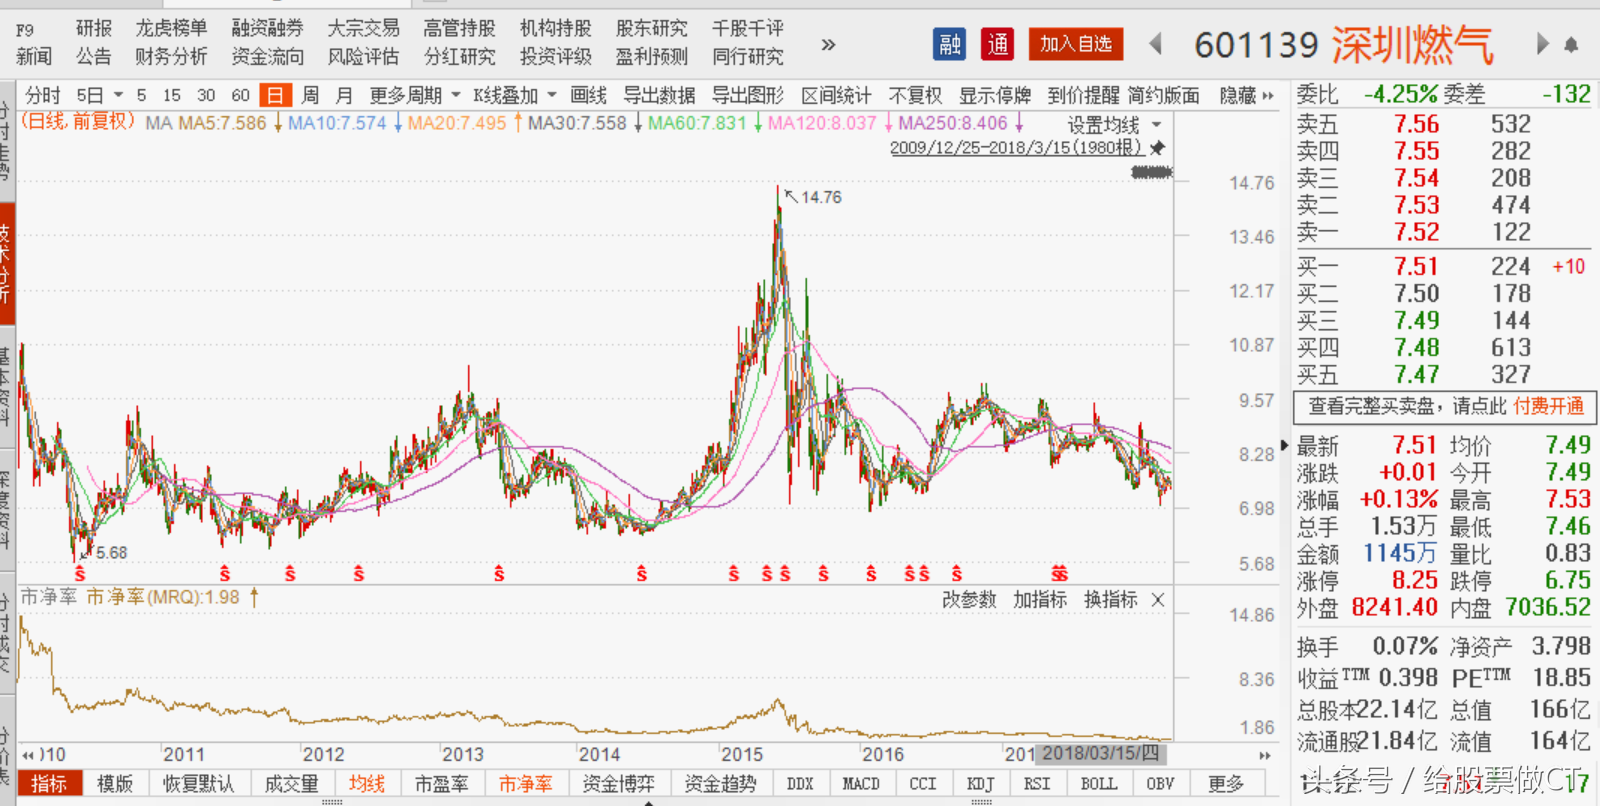Click 加指标 to add indicator

1040,599
